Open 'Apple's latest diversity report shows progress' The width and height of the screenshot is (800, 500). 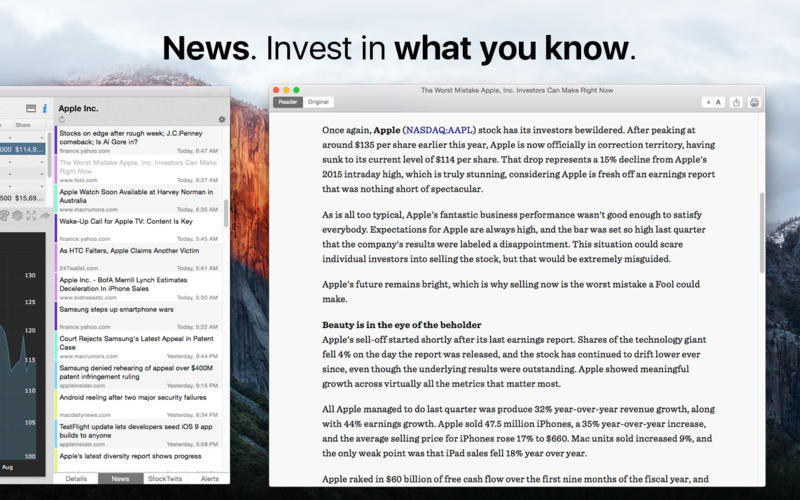(138, 460)
